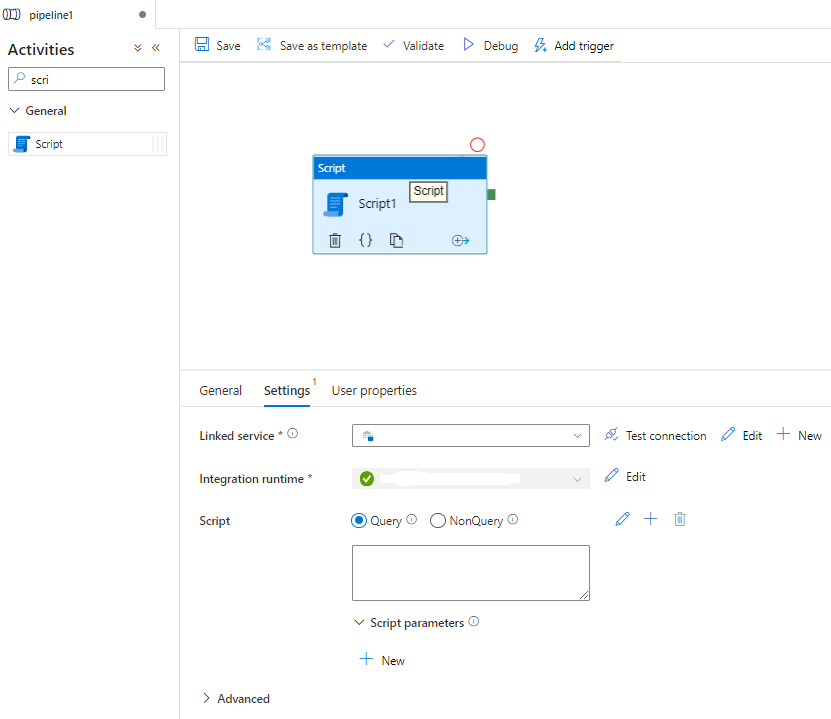Open Script1 code view via curly braces icon
Image resolution: width=831 pixels, height=719 pixels.
[x=365, y=240]
